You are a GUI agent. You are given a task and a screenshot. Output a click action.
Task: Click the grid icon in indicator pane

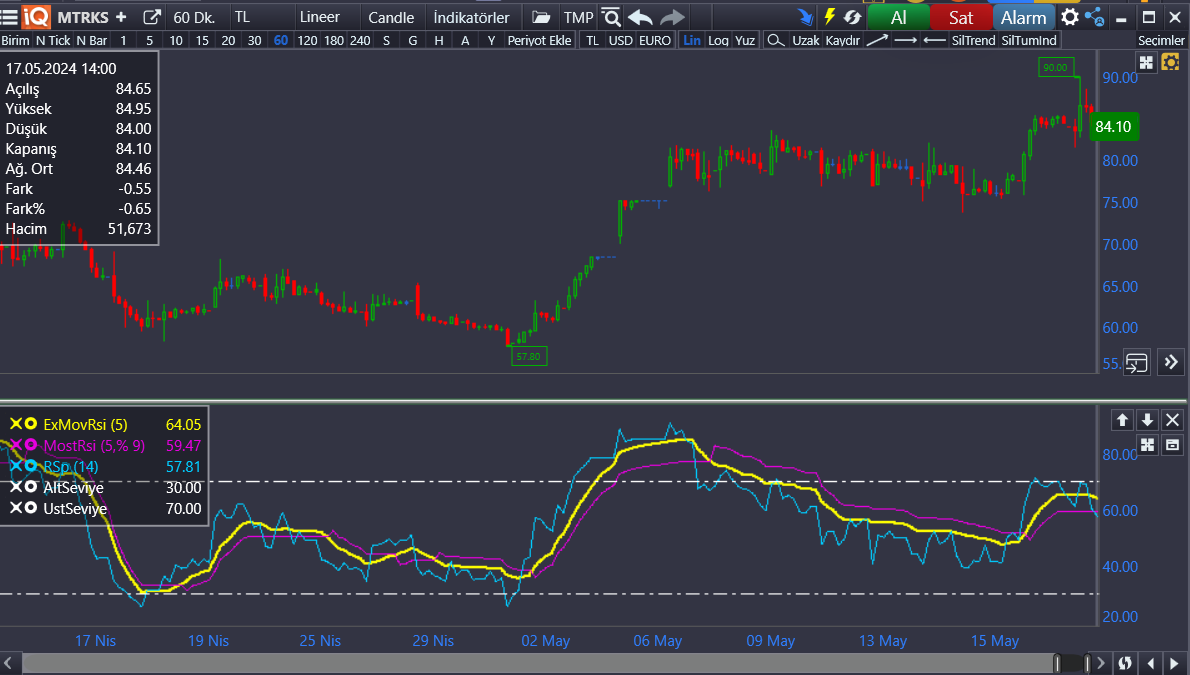(1148, 445)
